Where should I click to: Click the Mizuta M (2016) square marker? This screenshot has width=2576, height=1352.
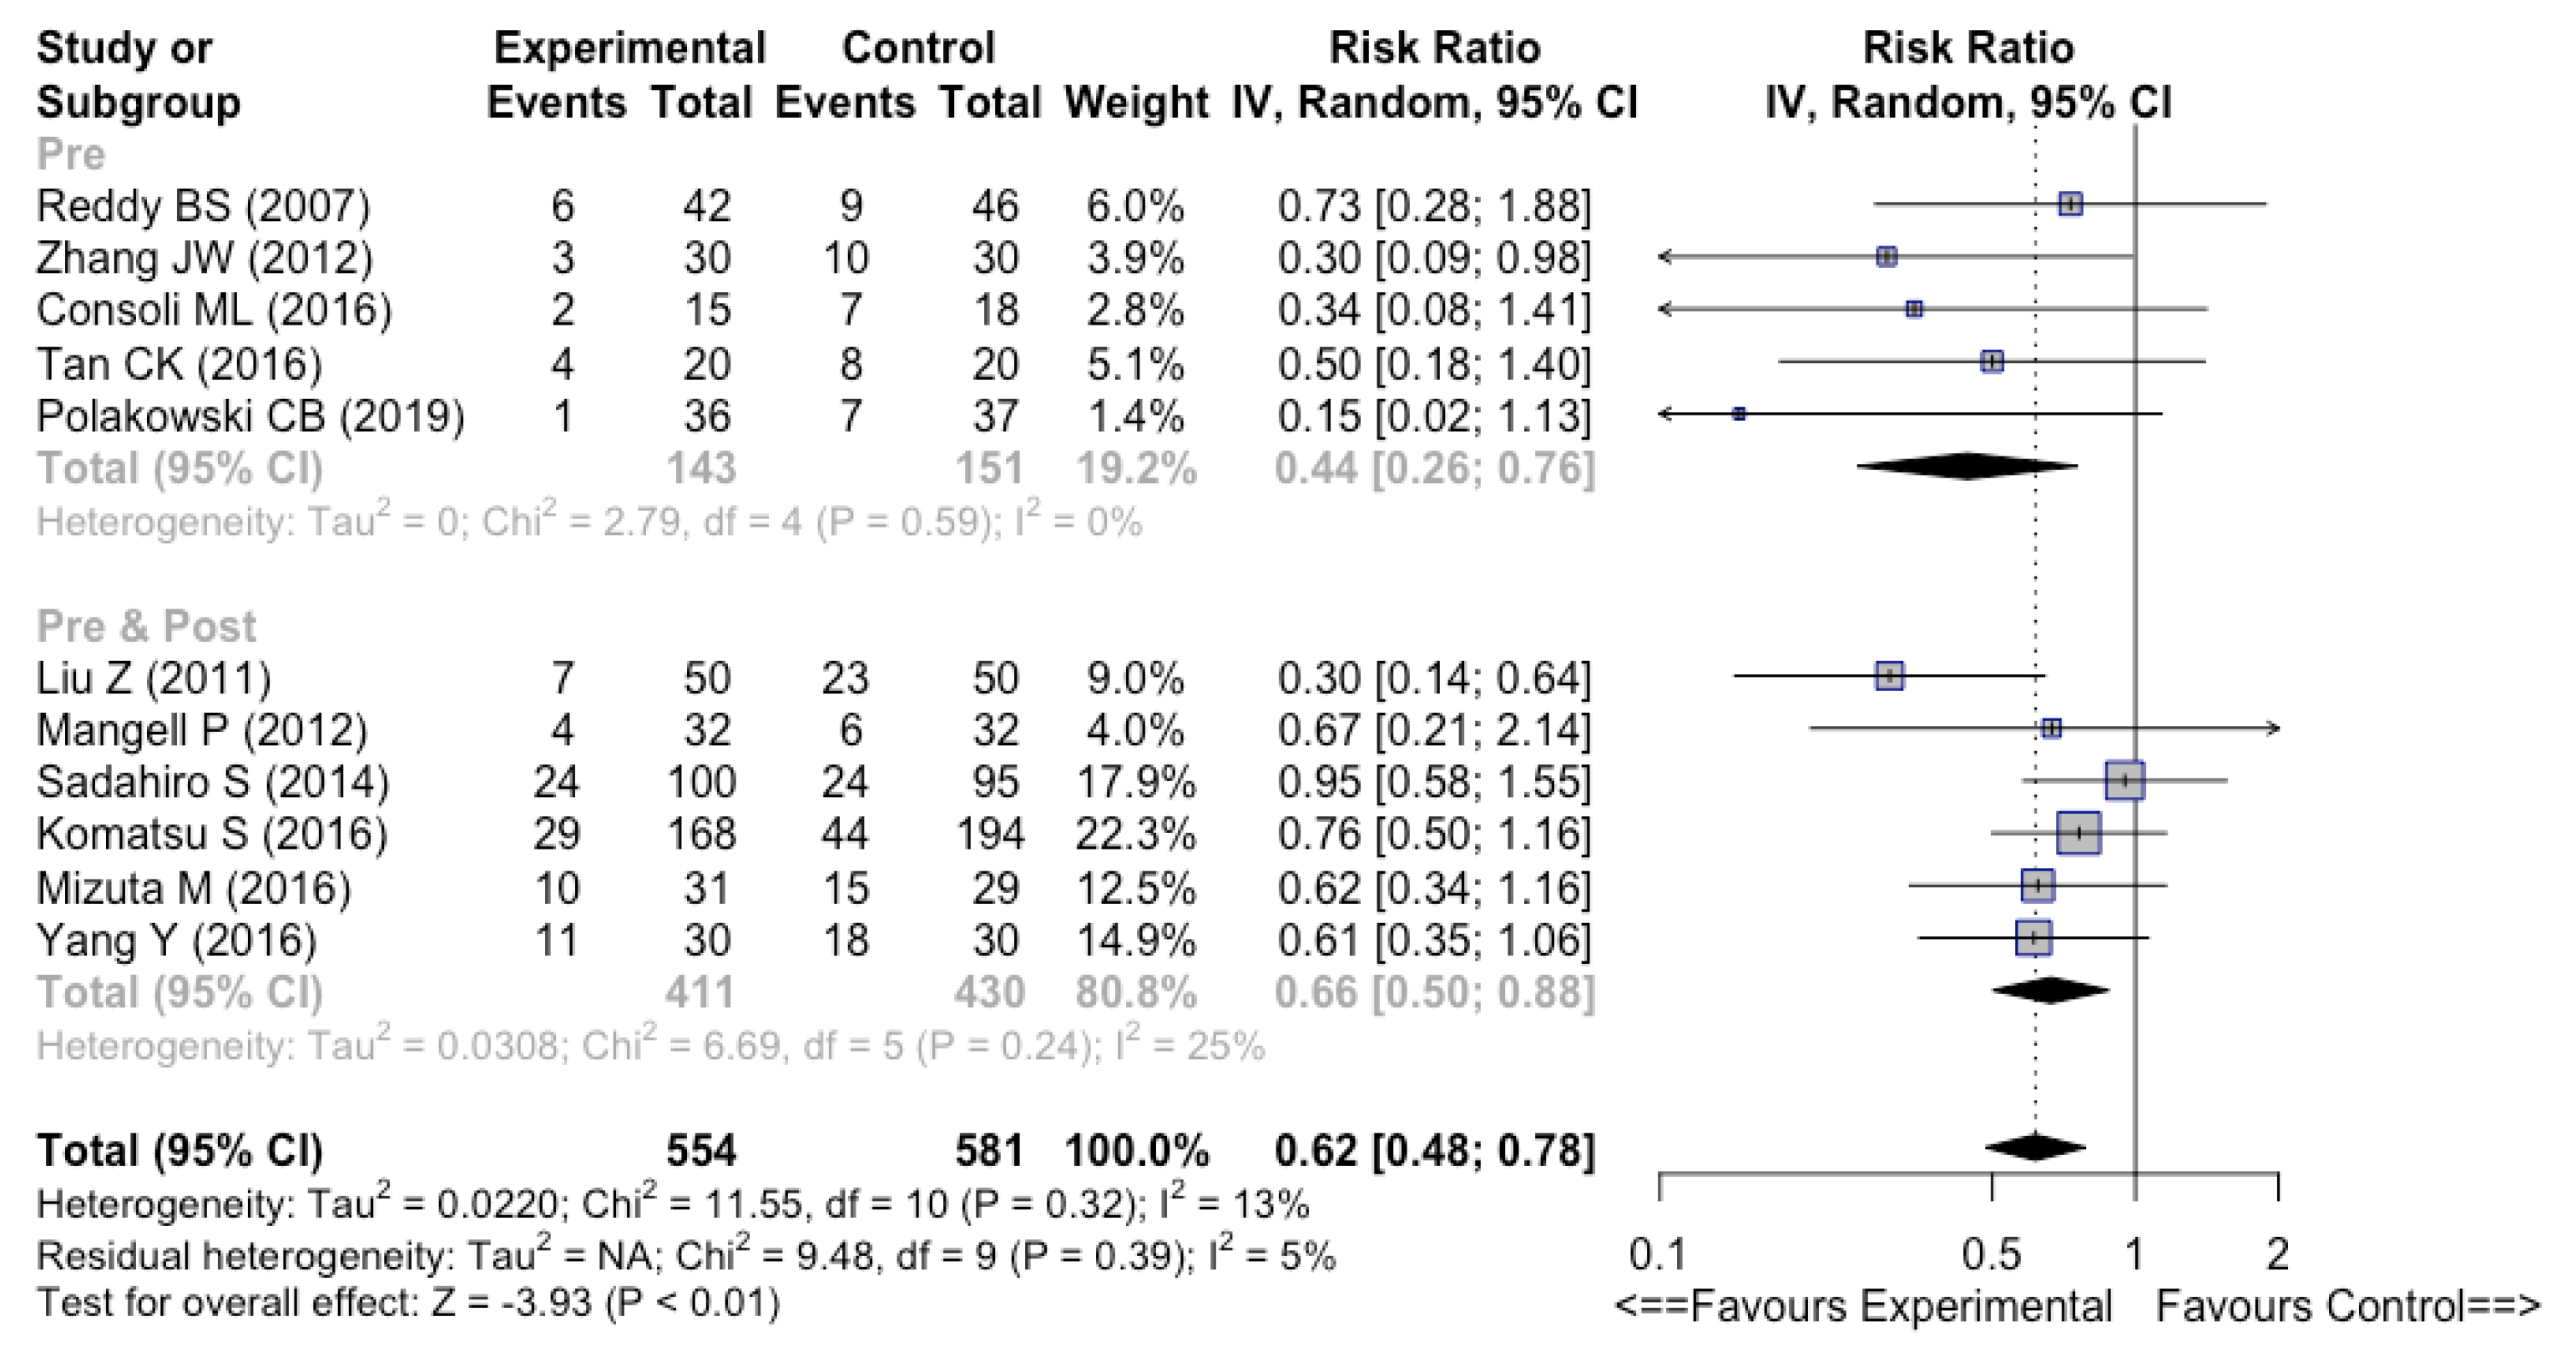pyautogui.click(x=2037, y=886)
